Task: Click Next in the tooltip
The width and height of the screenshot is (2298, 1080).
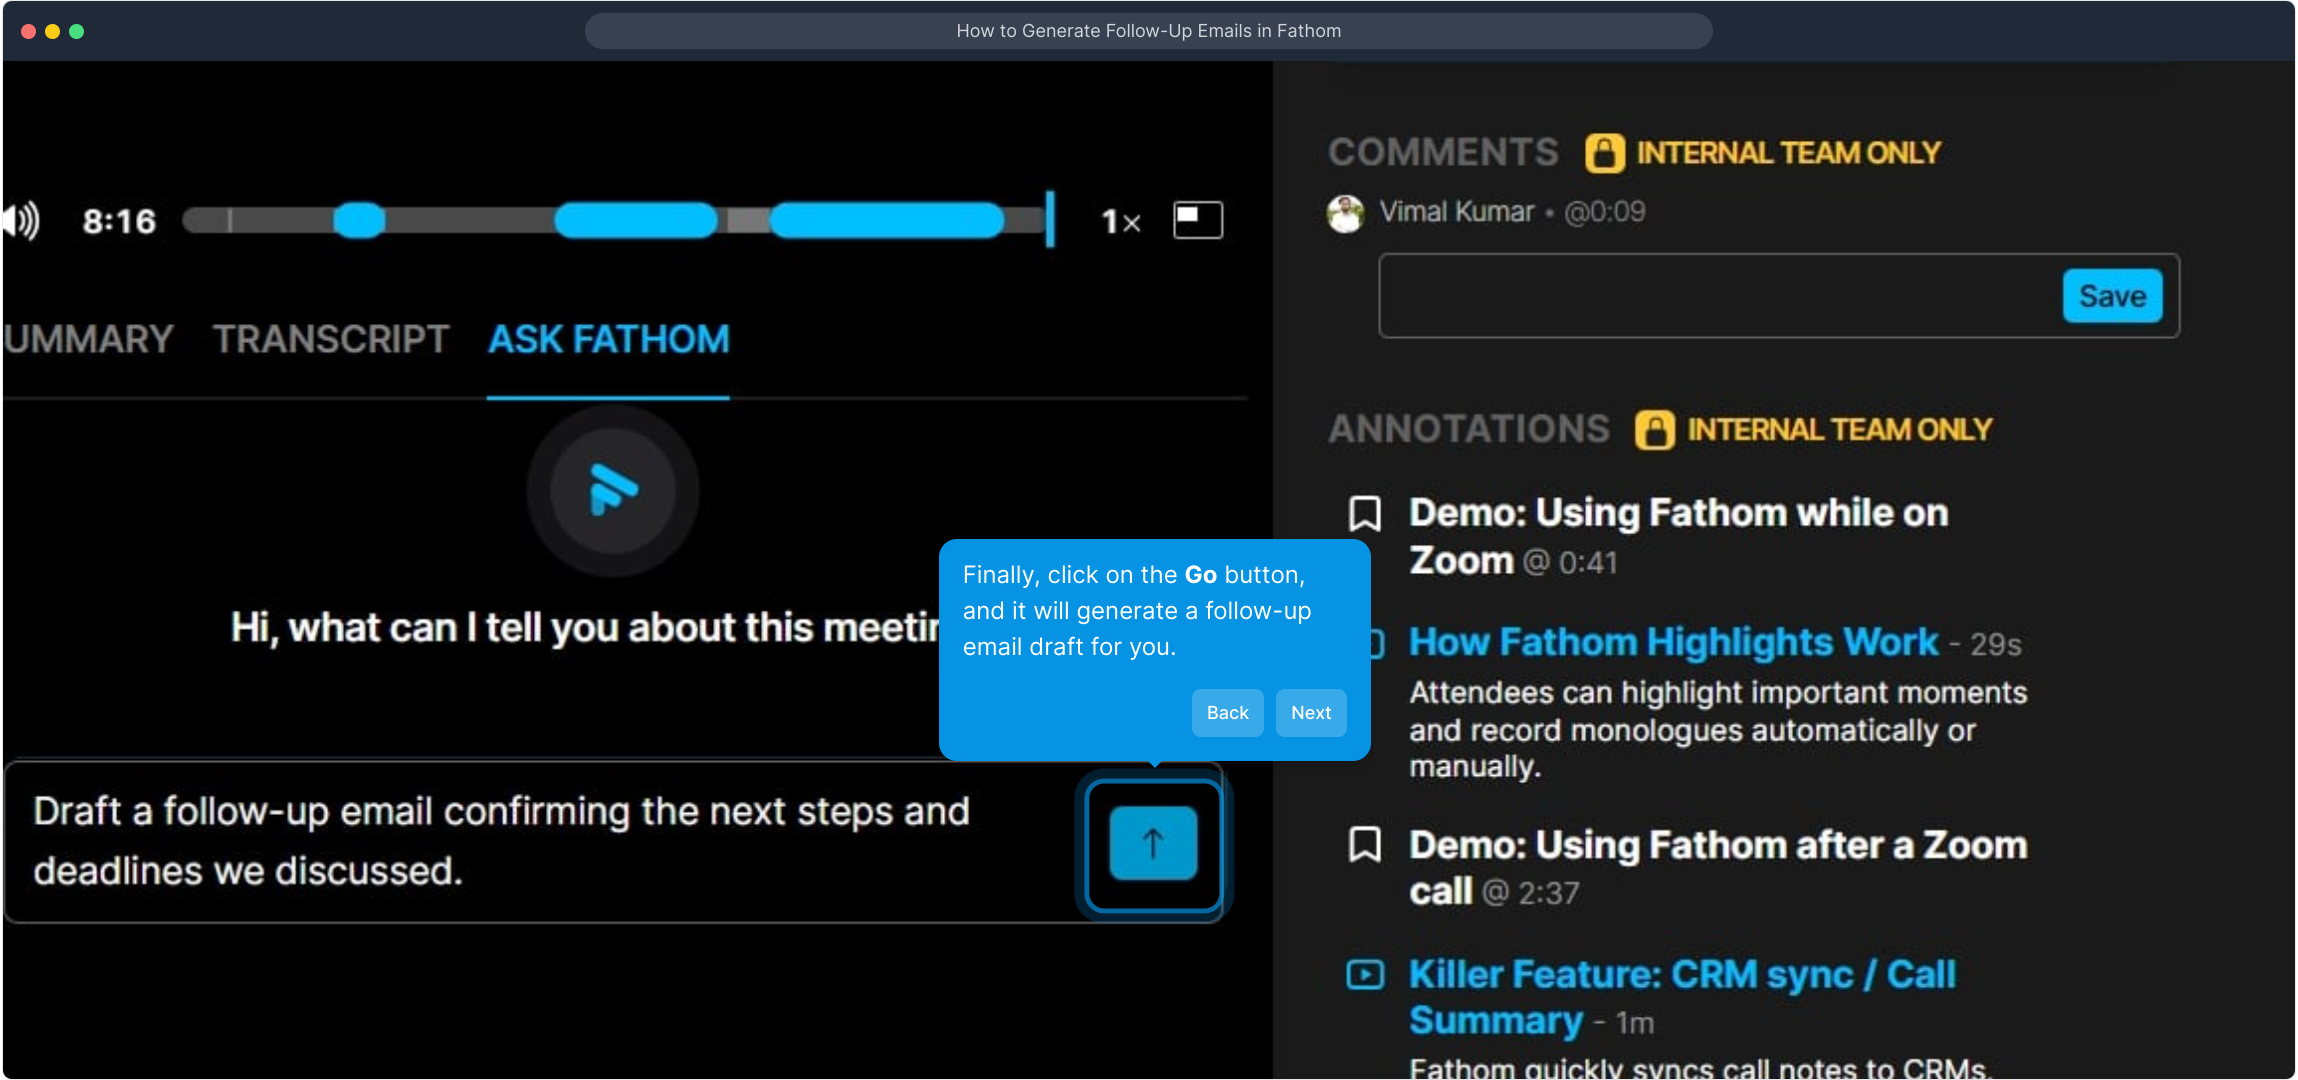Action: coord(1310,713)
